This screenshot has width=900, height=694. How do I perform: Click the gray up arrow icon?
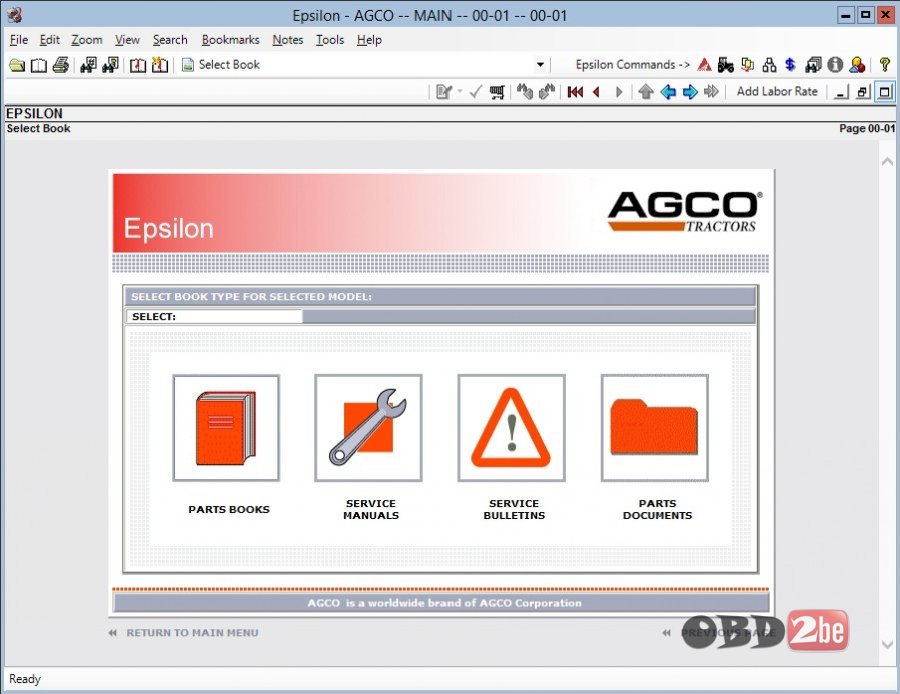pyautogui.click(x=646, y=92)
